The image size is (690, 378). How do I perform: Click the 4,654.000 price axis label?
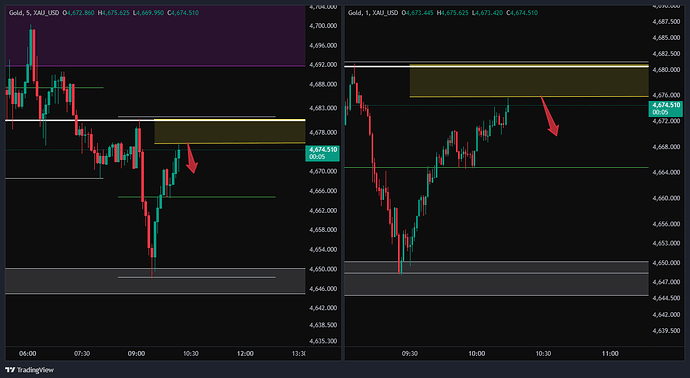(323, 250)
